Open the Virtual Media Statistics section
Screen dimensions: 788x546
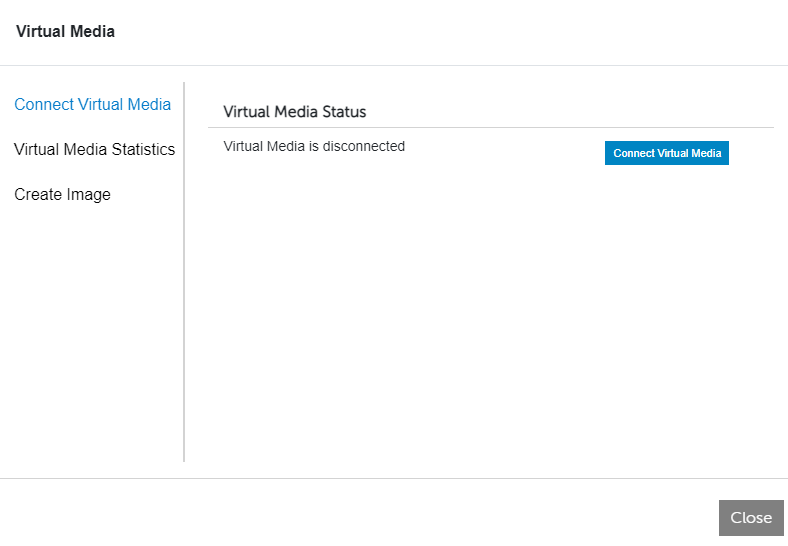click(94, 149)
